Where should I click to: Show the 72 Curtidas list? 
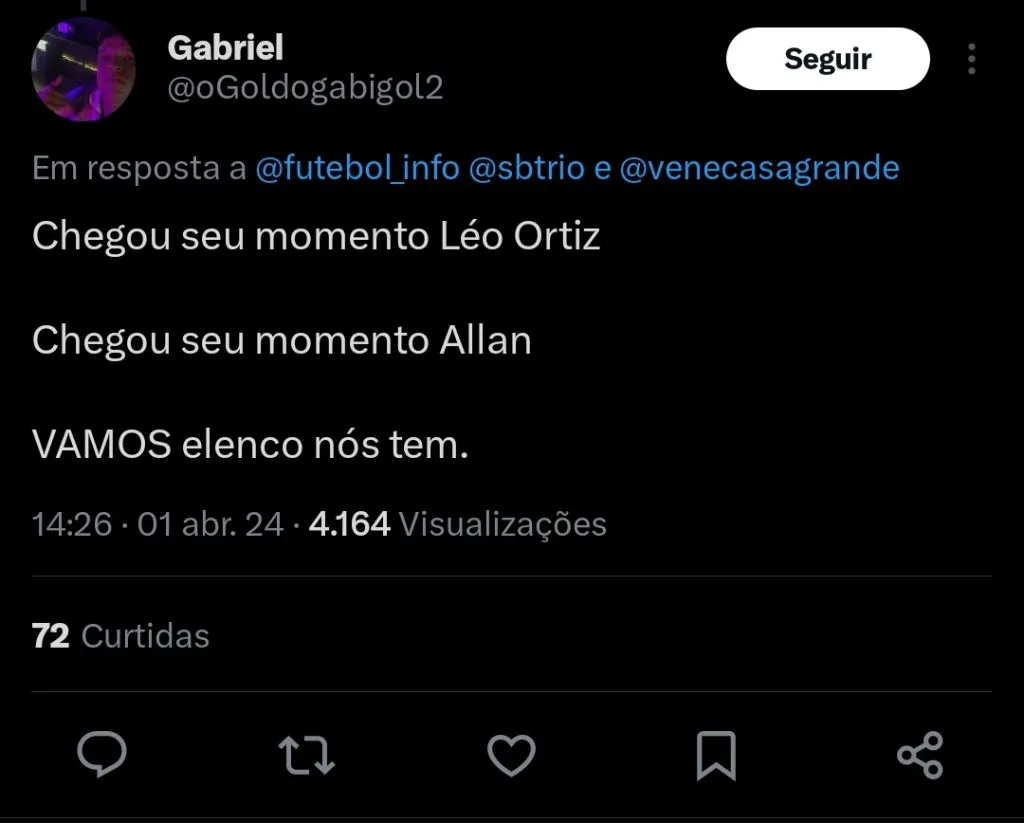pyautogui.click(x=121, y=636)
